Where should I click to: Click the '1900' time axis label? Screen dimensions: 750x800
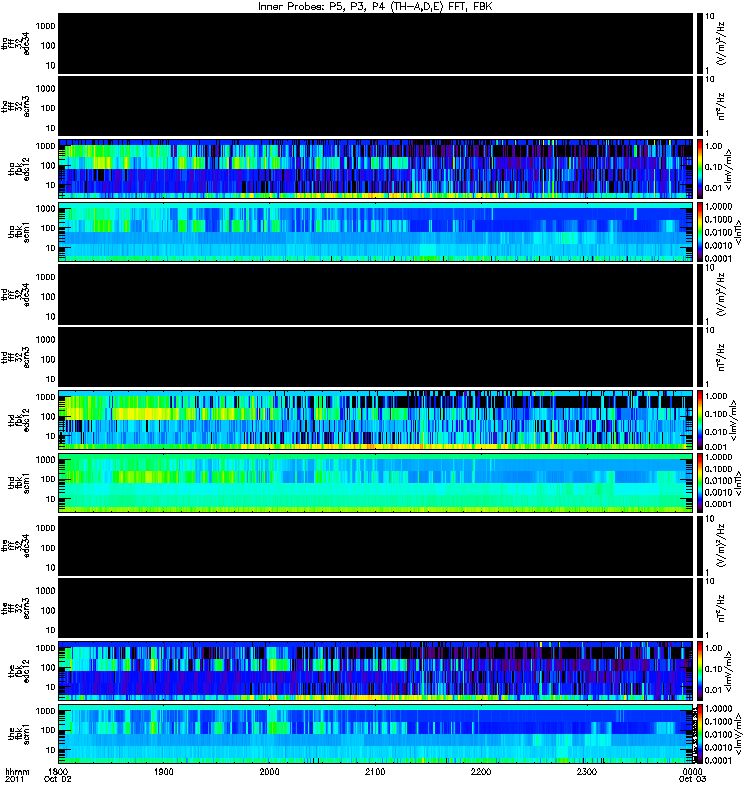[164, 772]
